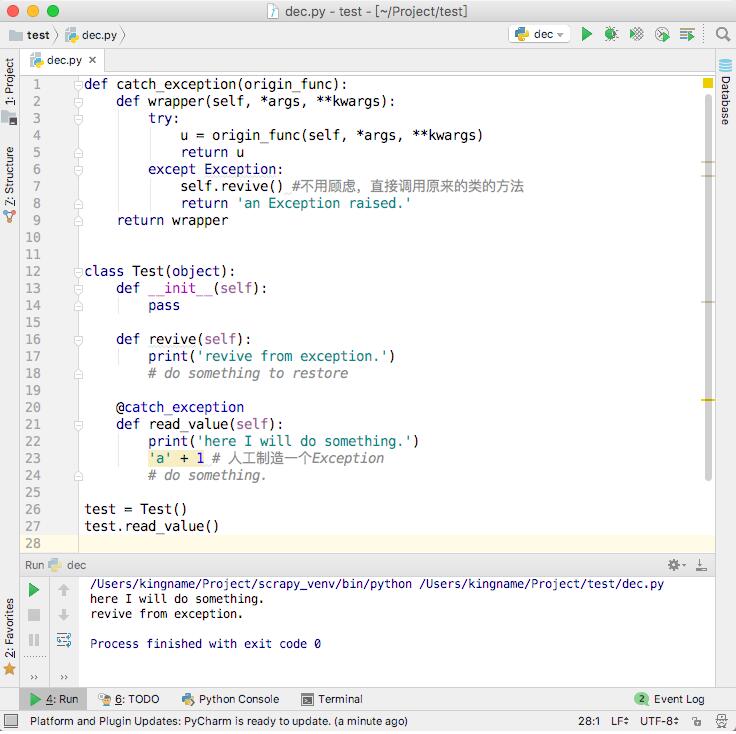Viewport: 736px width, 734px height.
Task: Collapse catch_exception function fold at line 1
Action: (78, 84)
